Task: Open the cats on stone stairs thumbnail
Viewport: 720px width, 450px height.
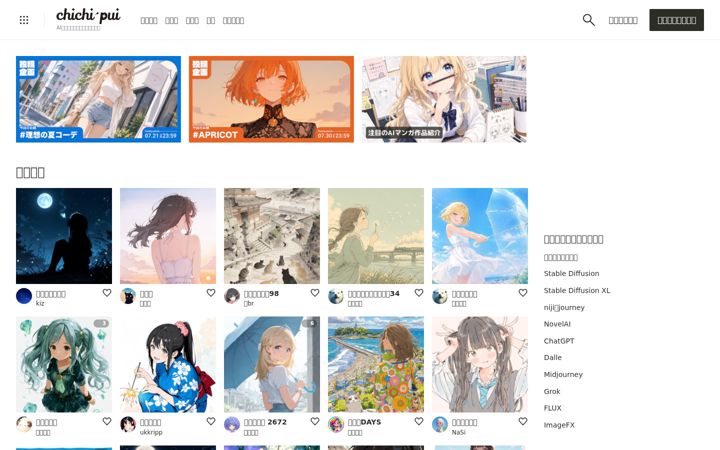Action: pyautogui.click(x=272, y=236)
